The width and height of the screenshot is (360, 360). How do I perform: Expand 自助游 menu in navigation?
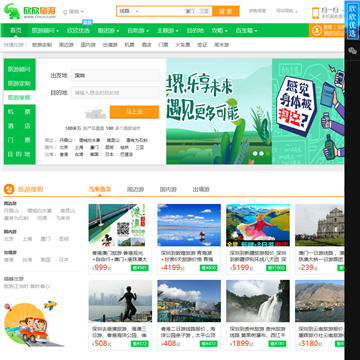pos(138,31)
